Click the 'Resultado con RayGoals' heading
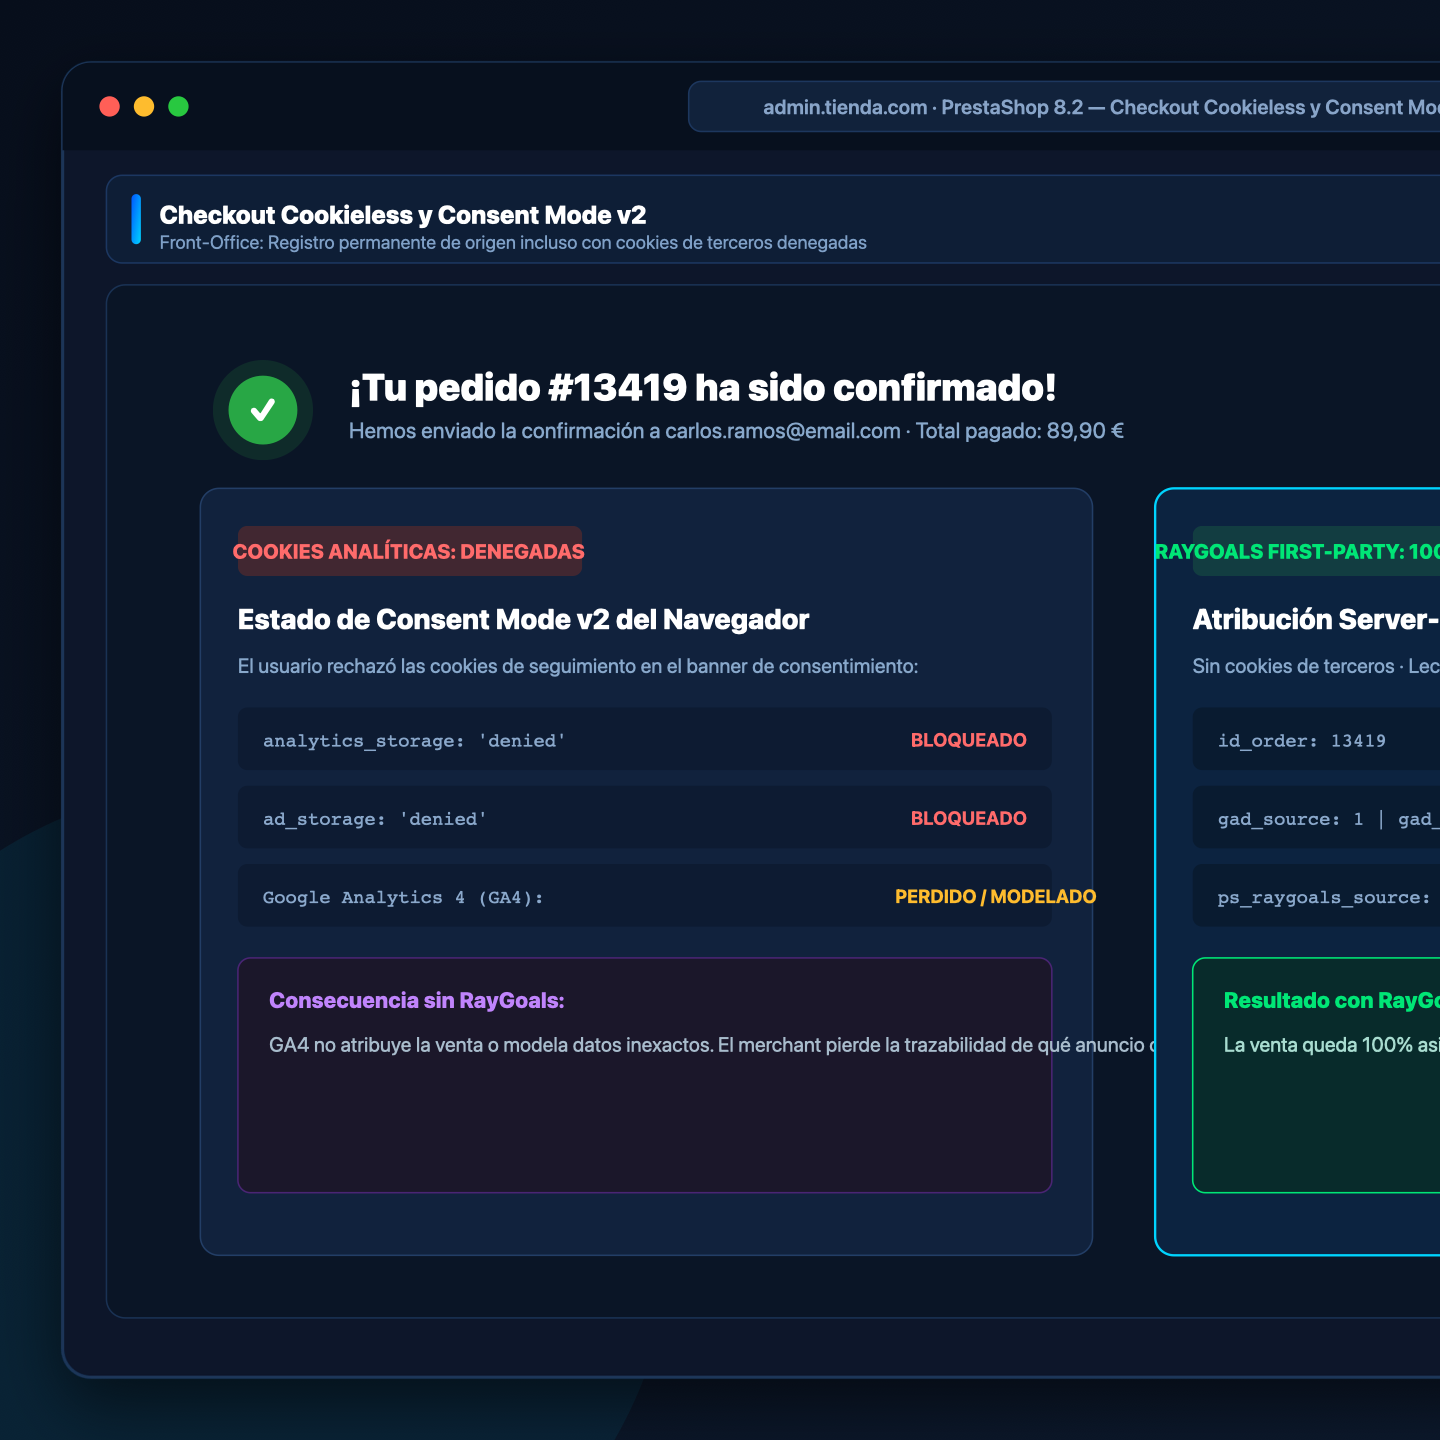Viewport: 1440px width, 1440px height. (1332, 1000)
